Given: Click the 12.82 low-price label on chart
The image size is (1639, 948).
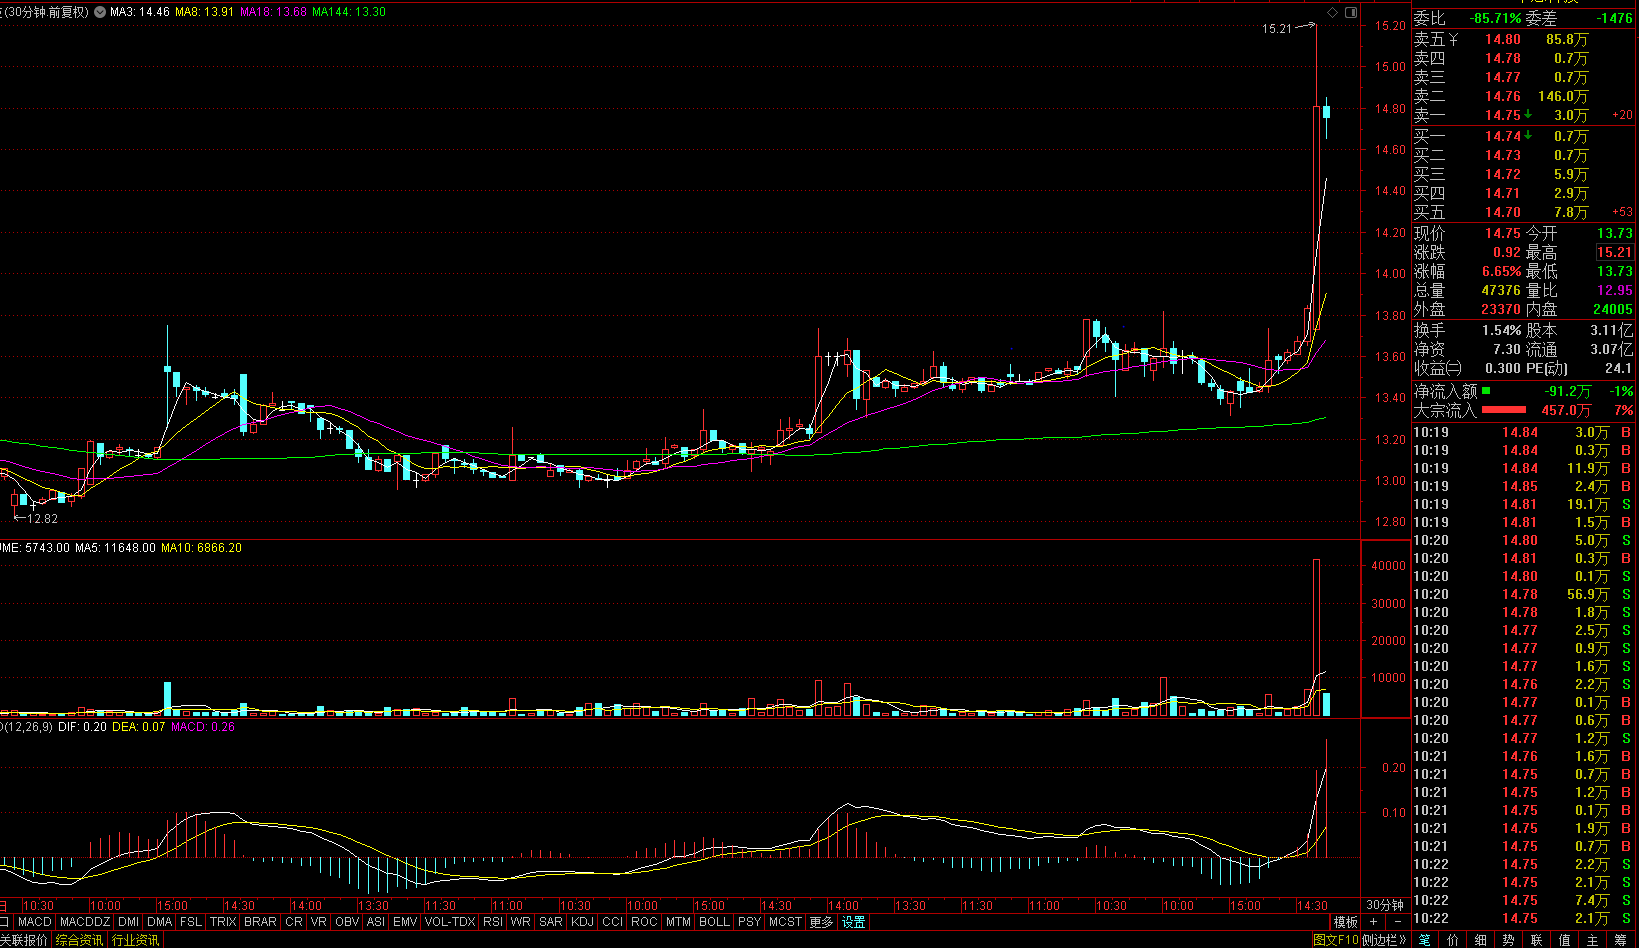Looking at the screenshot, I should click(42, 519).
